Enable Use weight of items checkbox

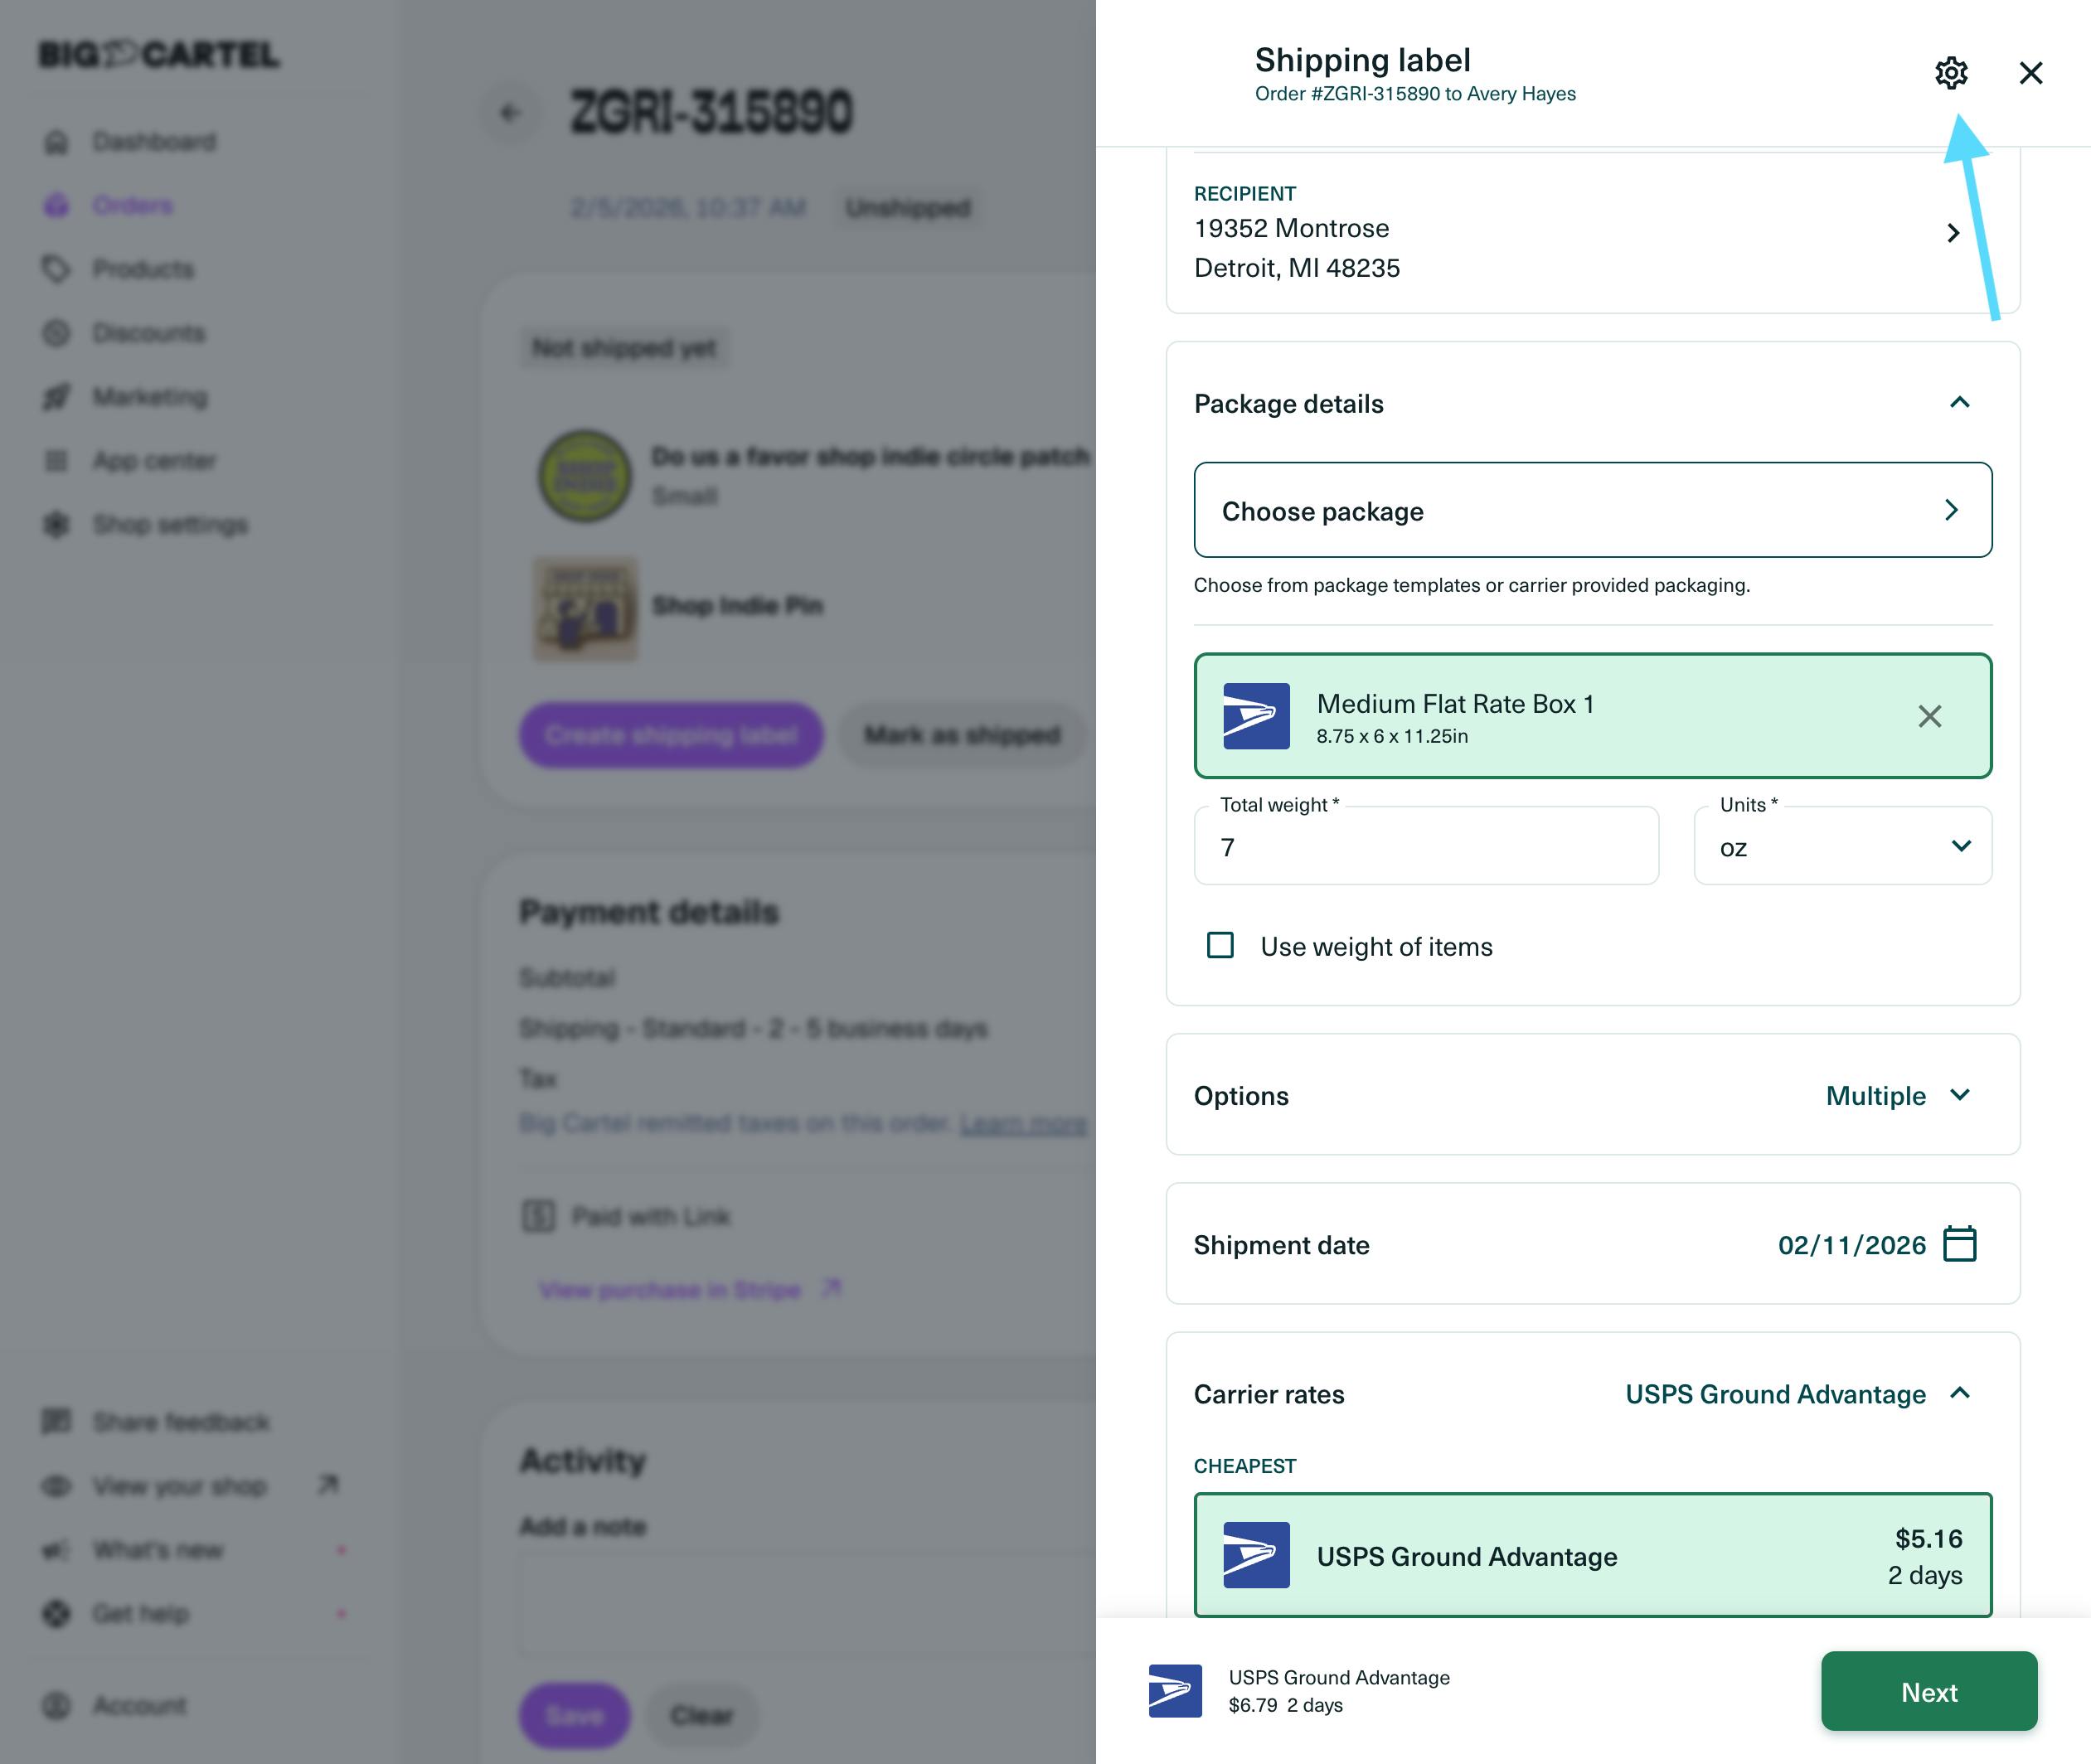(x=1220, y=945)
